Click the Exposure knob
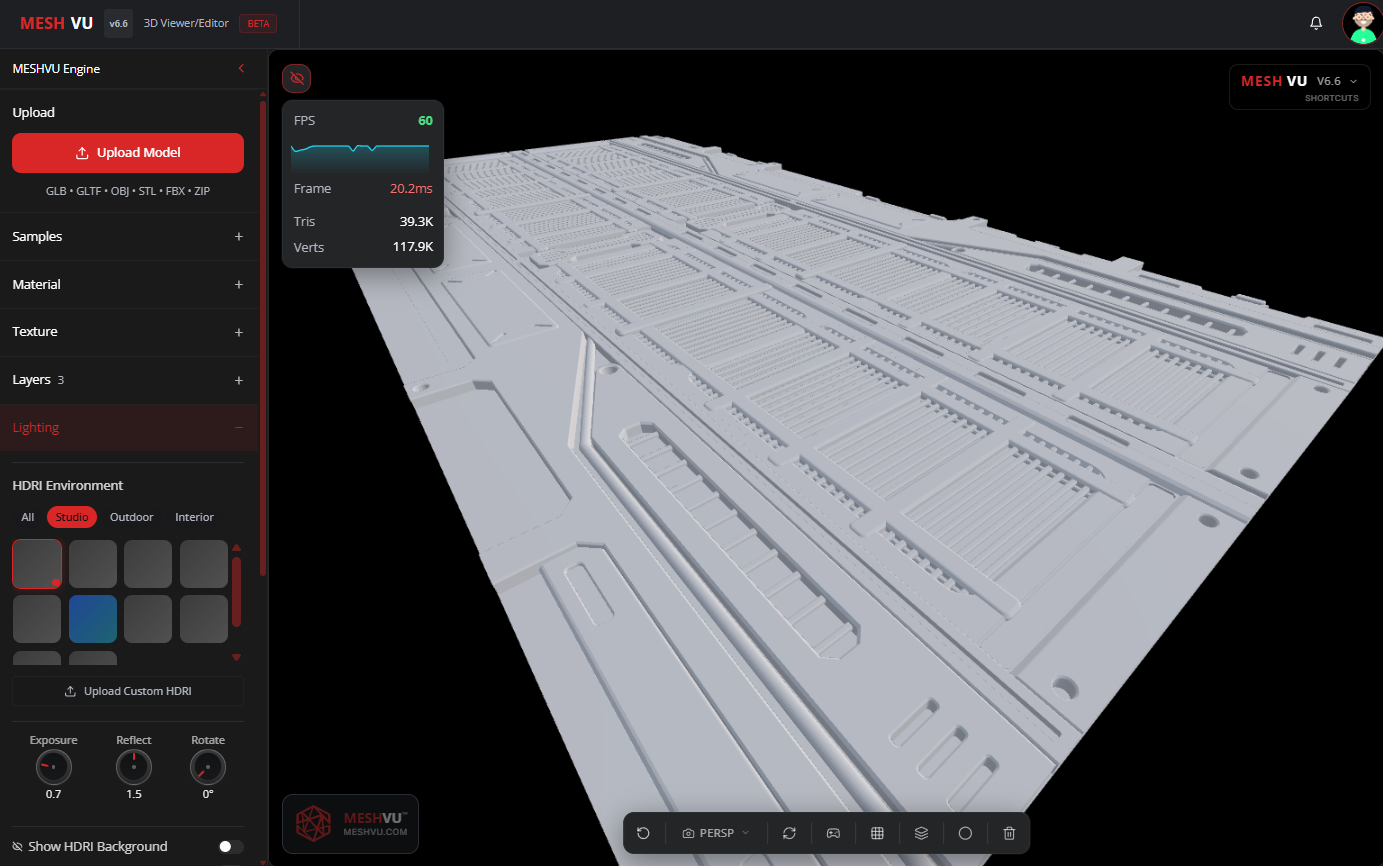The image size is (1383, 866). [54, 768]
